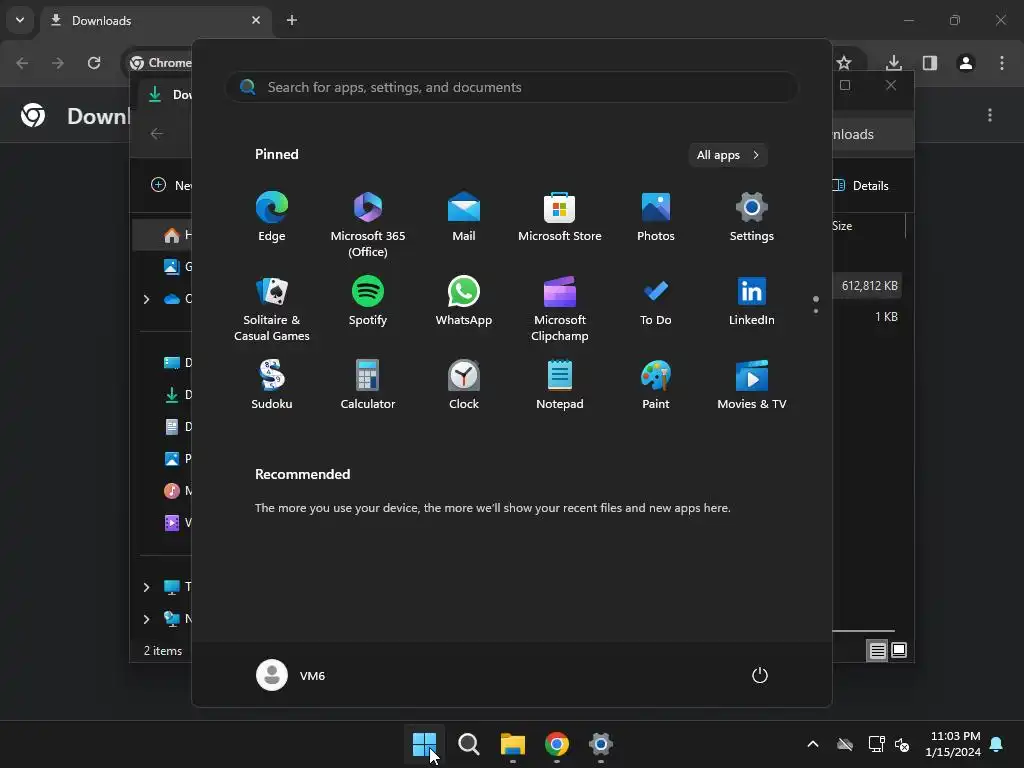Image resolution: width=1024 pixels, height=768 pixels.
Task: Launch Sudoku game
Action: (272, 385)
